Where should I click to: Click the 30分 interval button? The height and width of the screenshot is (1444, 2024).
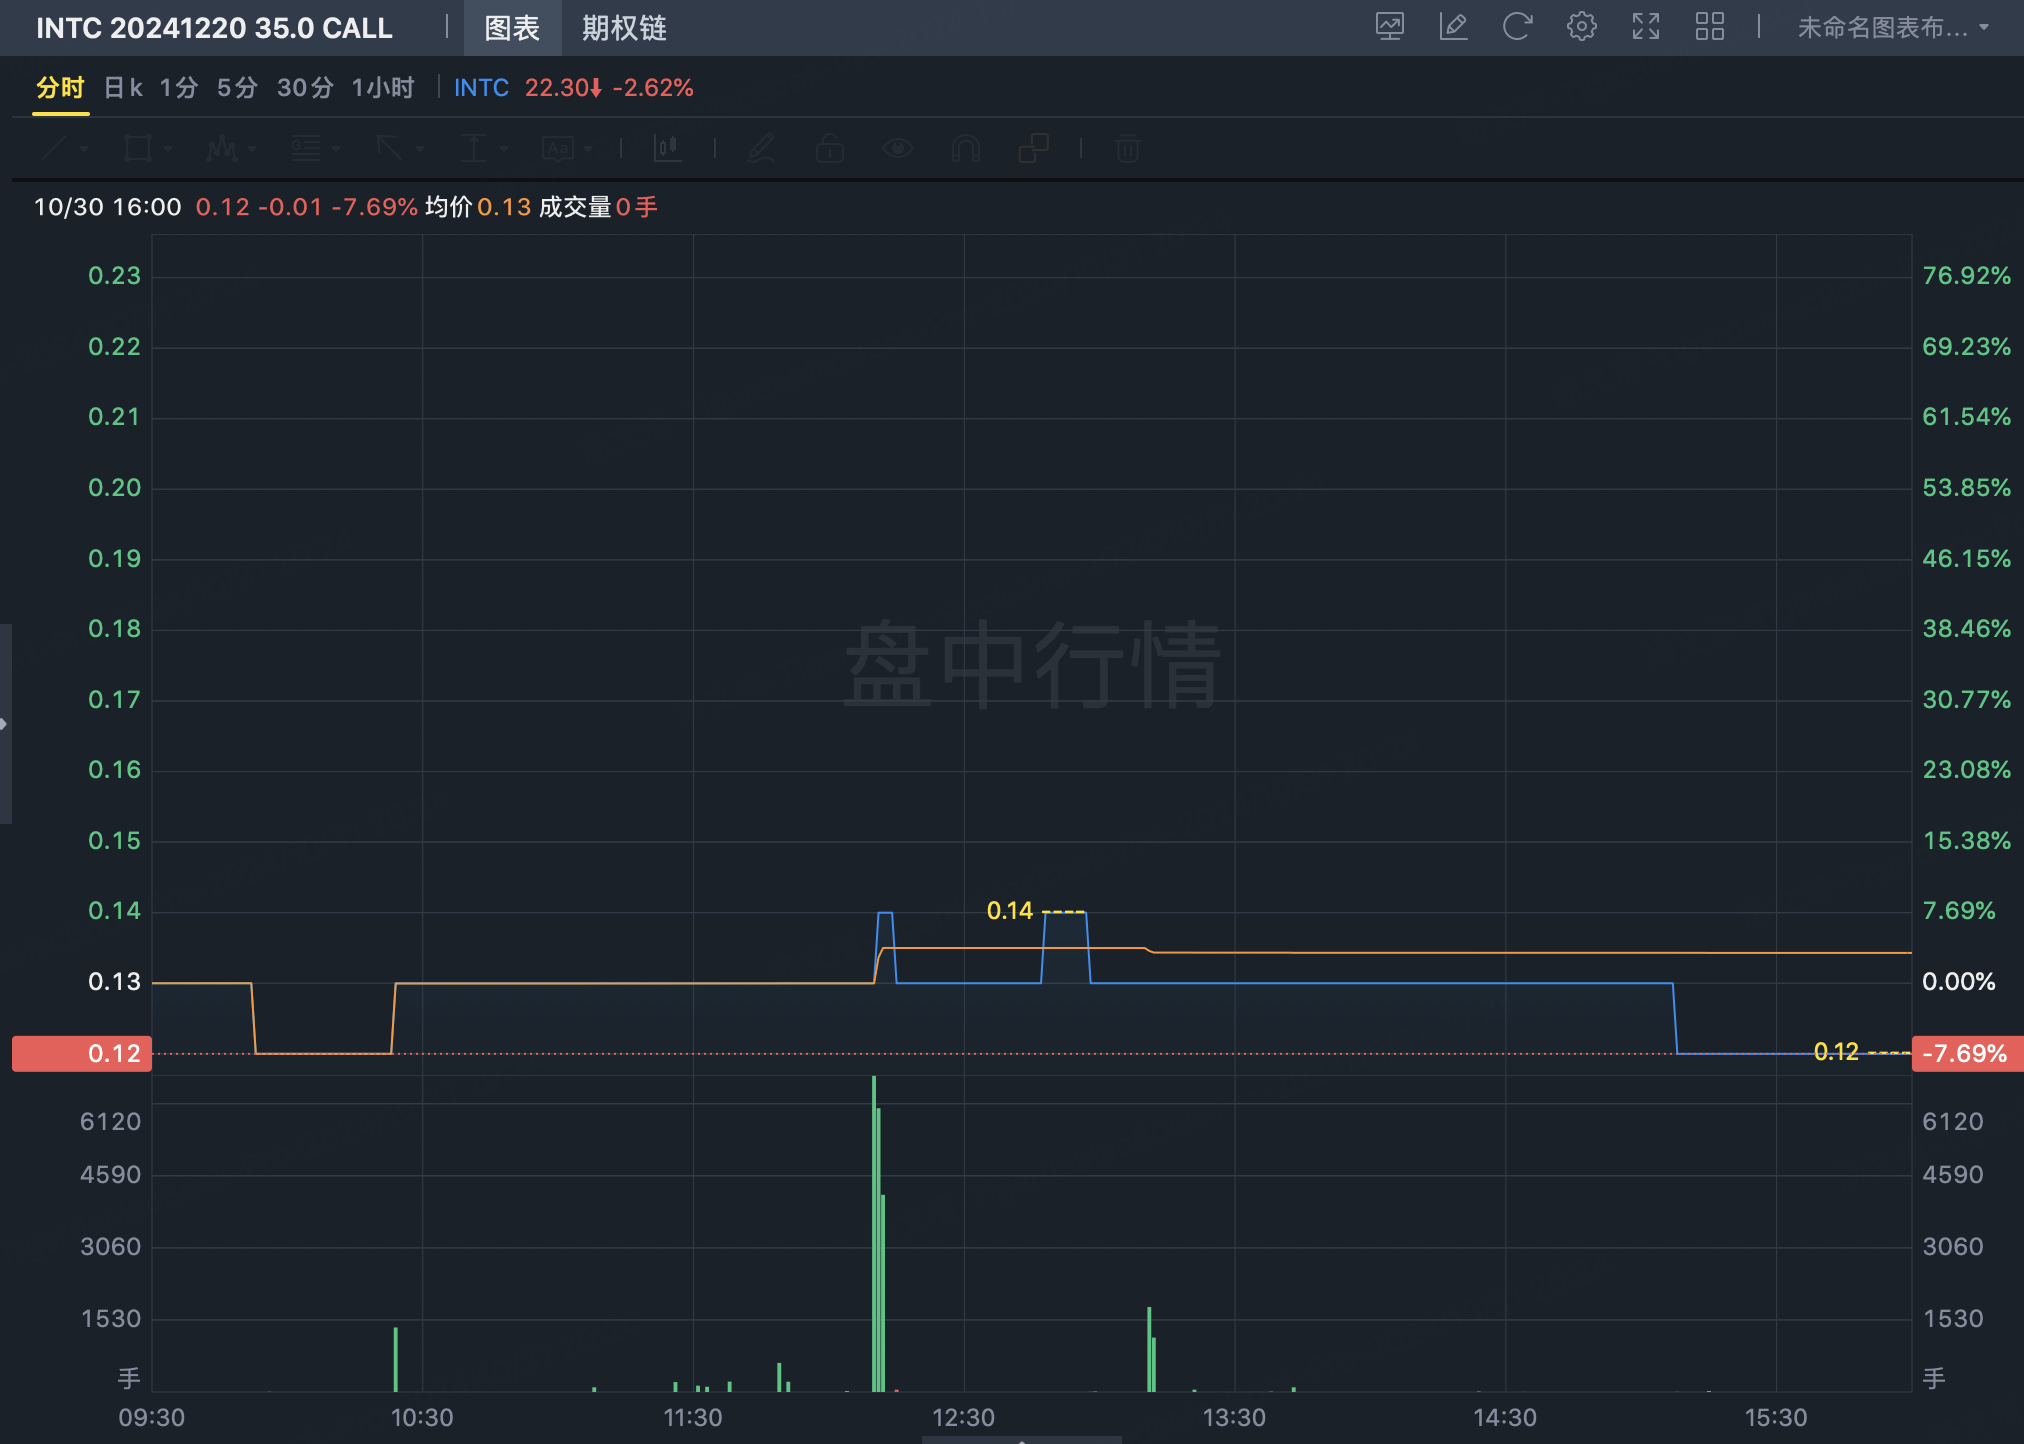pyautogui.click(x=305, y=88)
